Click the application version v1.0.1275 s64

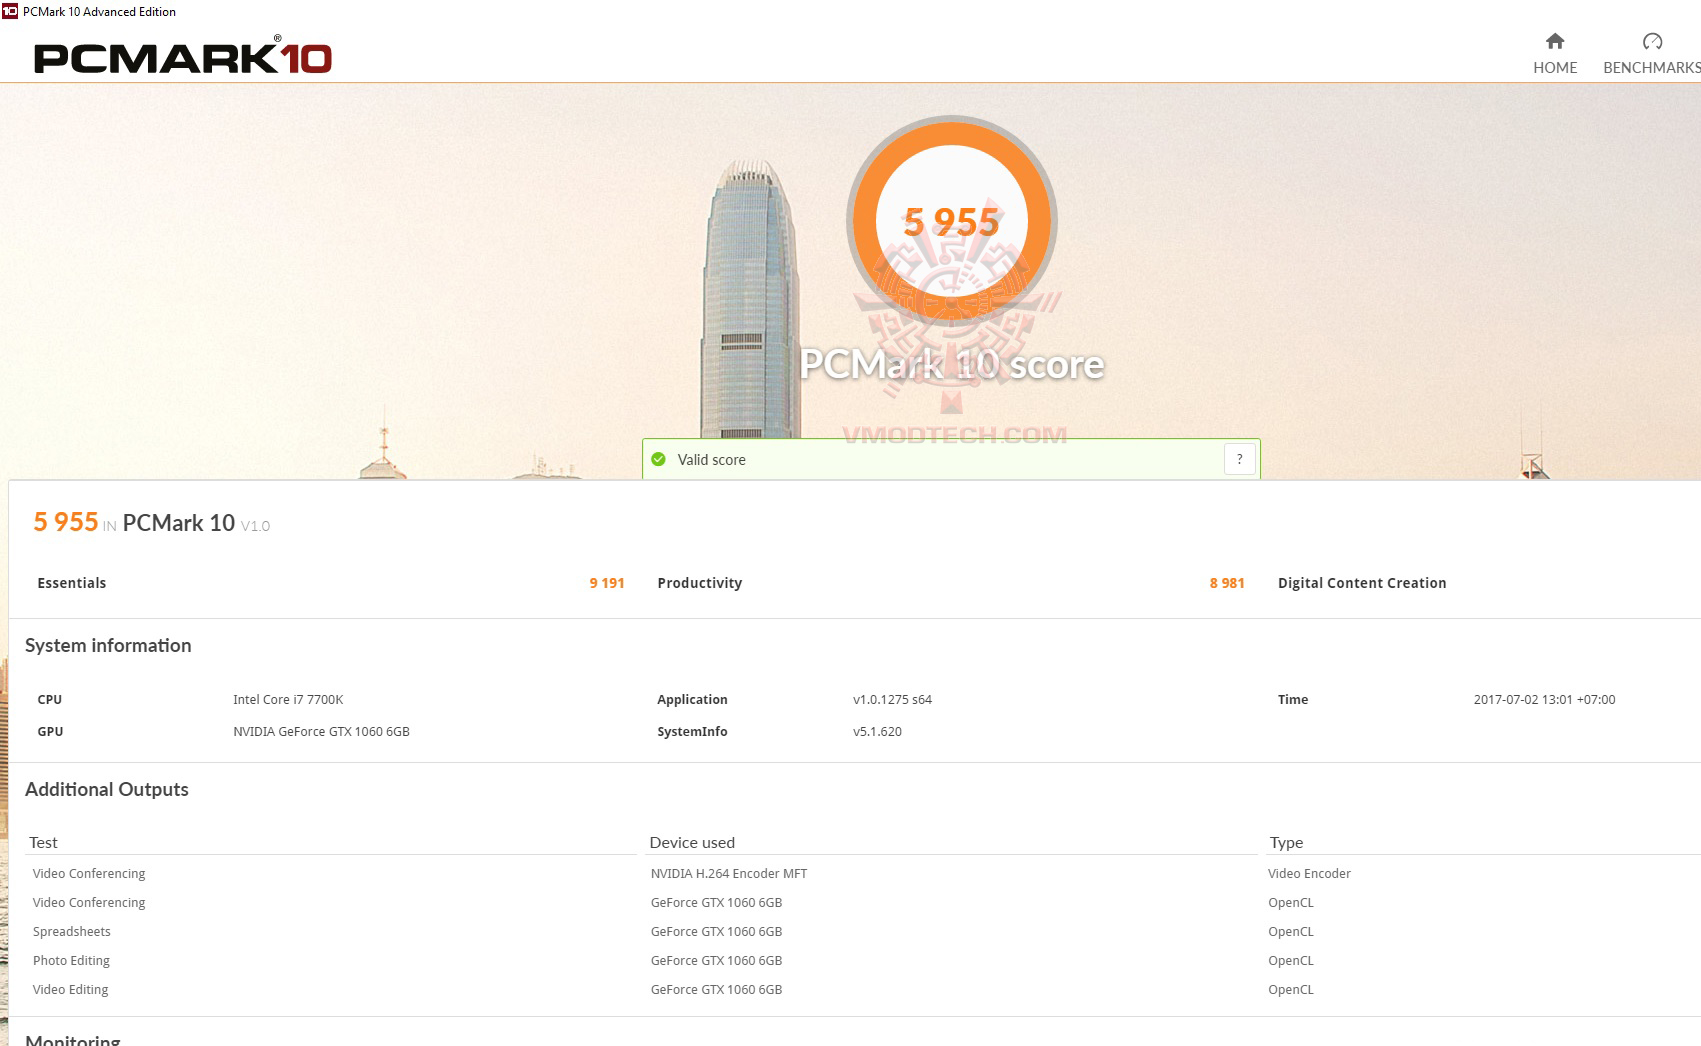click(x=892, y=700)
